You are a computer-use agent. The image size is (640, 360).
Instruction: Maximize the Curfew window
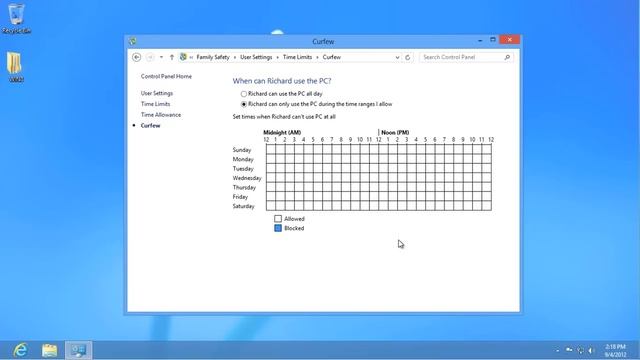pos(493,40)
